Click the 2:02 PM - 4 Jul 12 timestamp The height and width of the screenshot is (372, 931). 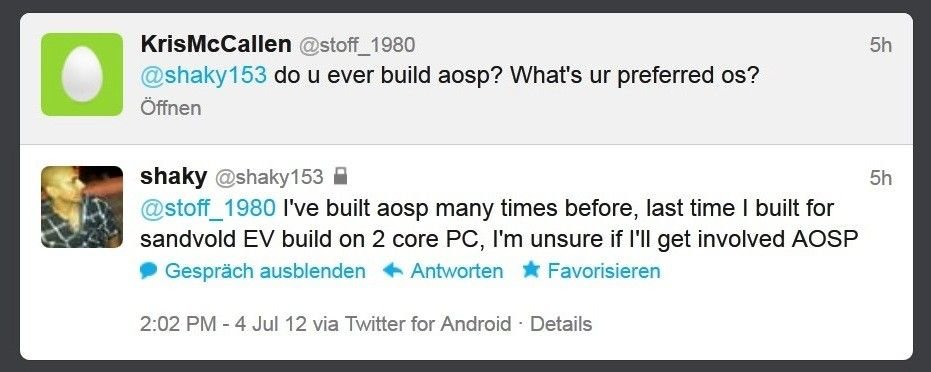click(223, 324)
